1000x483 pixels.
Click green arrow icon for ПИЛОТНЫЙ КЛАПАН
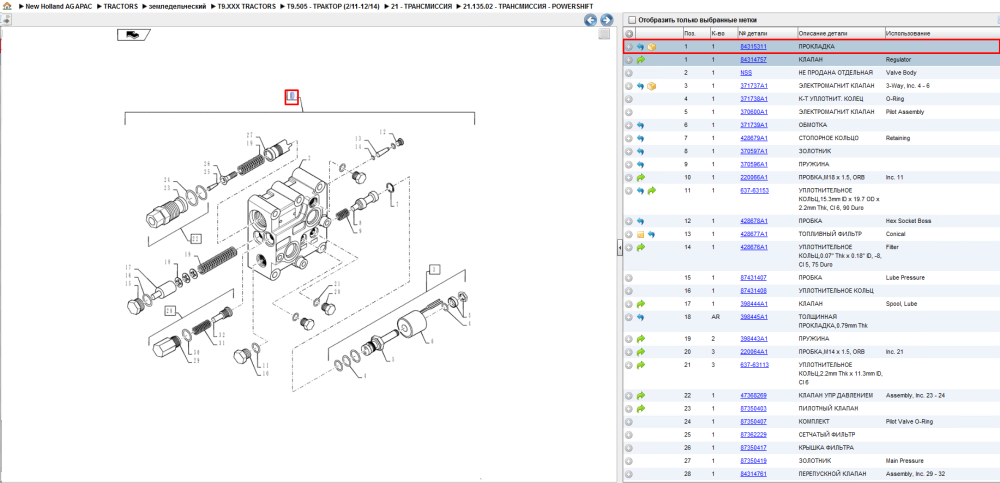(x=641, y=408)
